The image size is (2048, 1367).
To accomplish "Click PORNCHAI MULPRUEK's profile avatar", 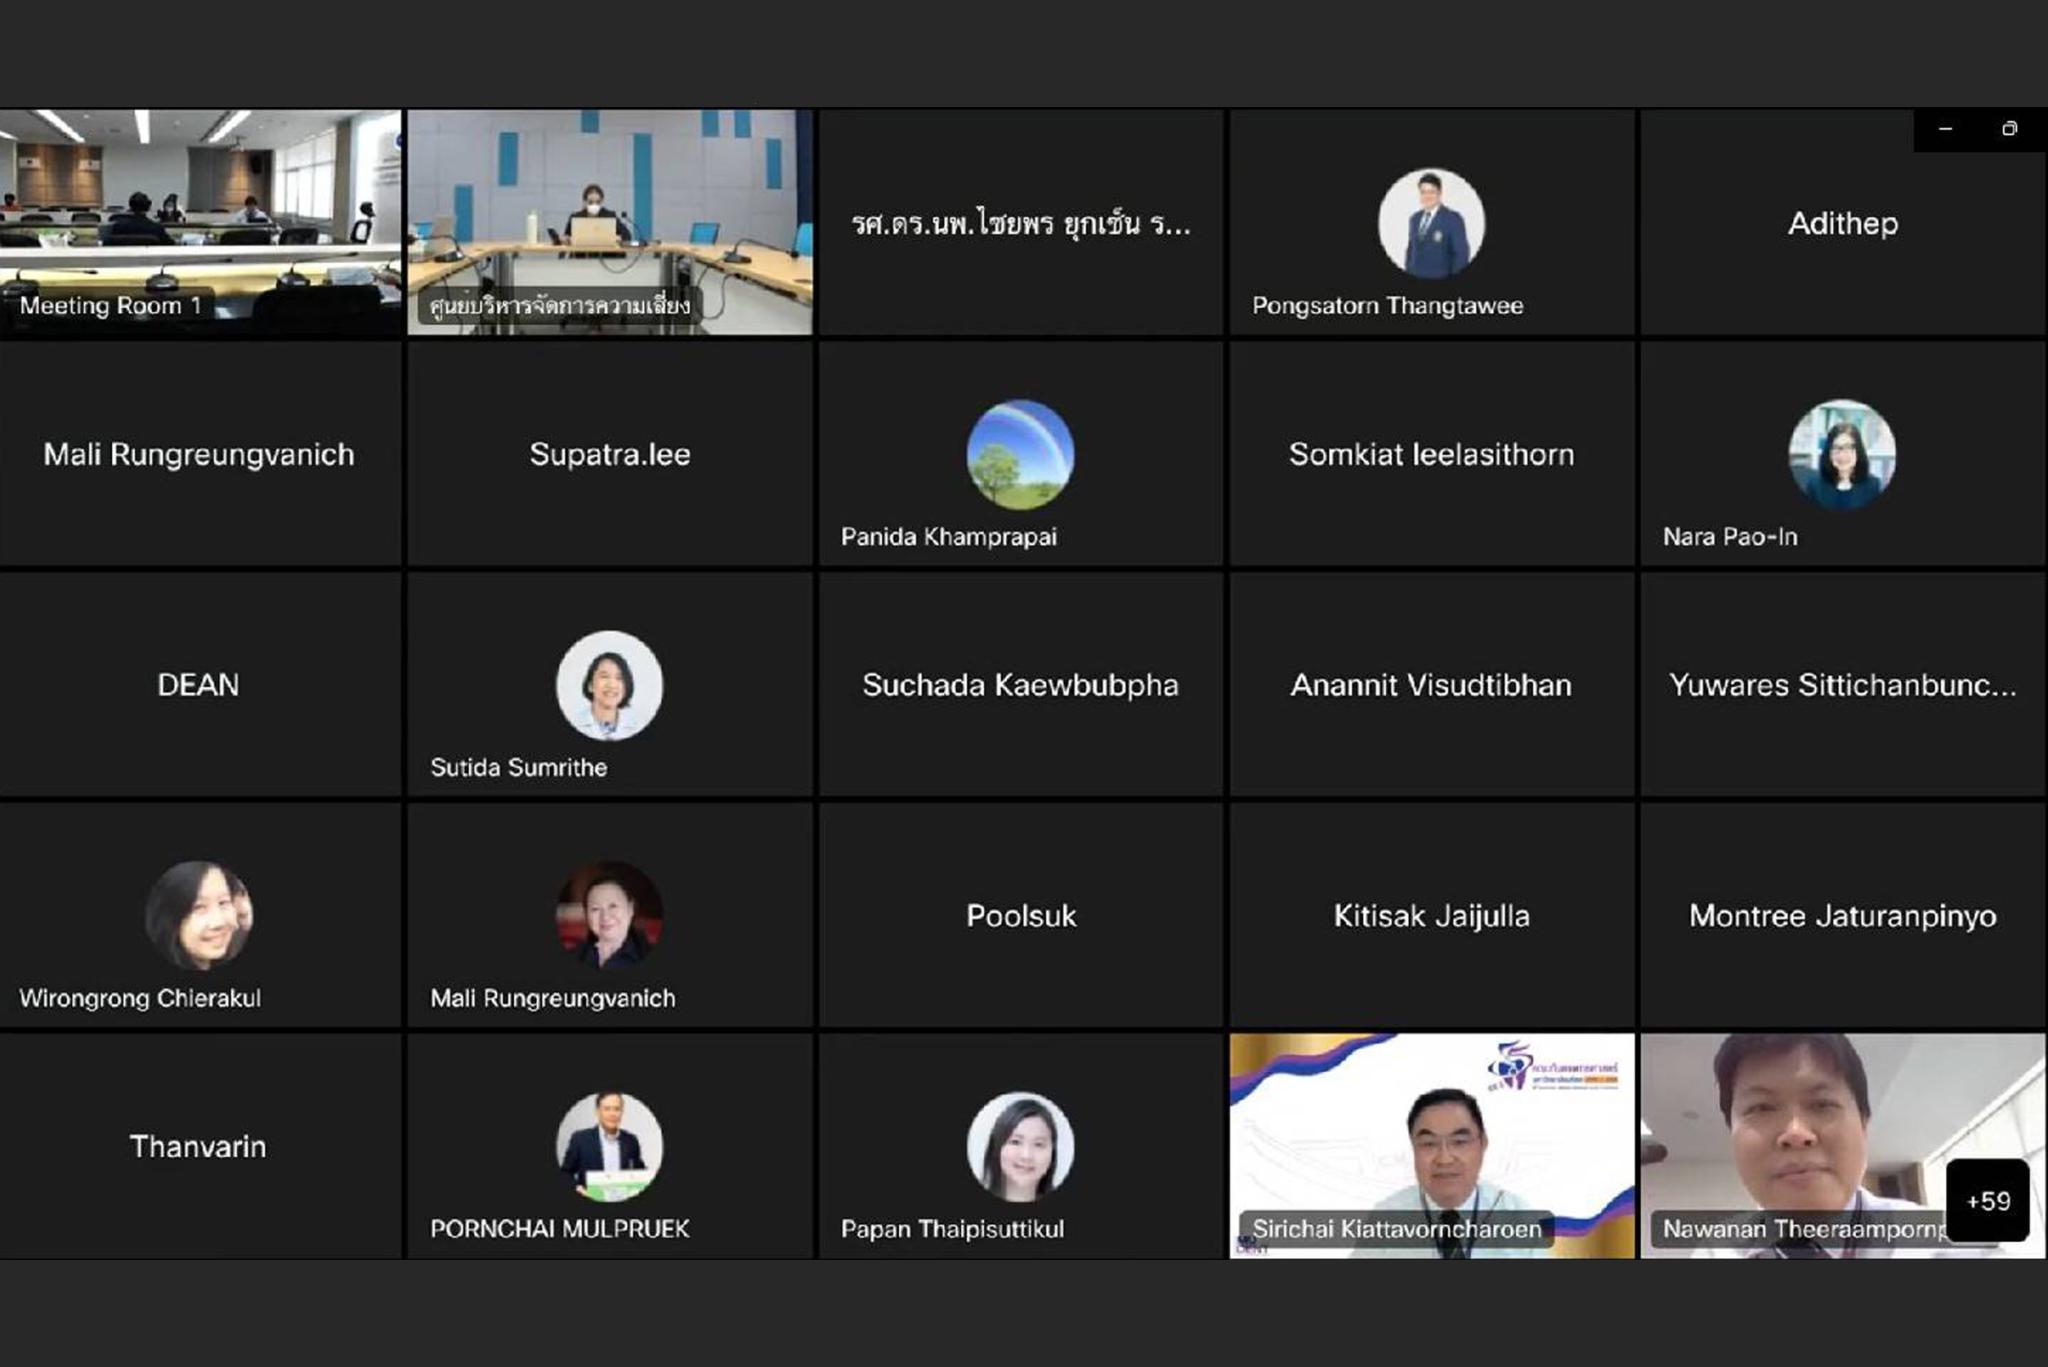I will tap(609, 1146).
